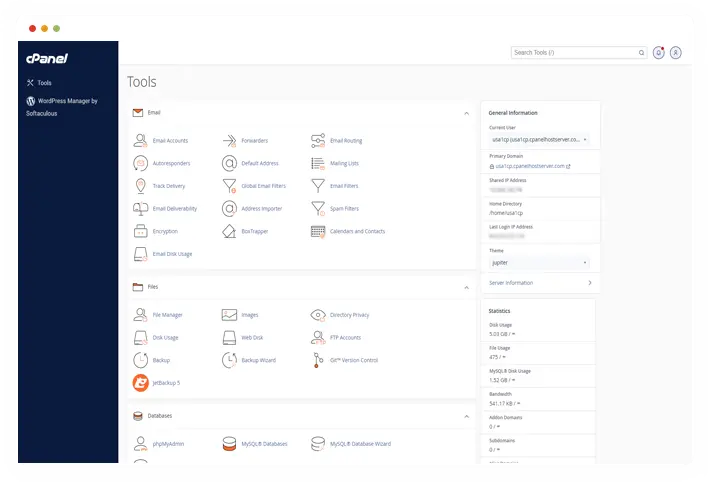Open the primary domain link

530,166
